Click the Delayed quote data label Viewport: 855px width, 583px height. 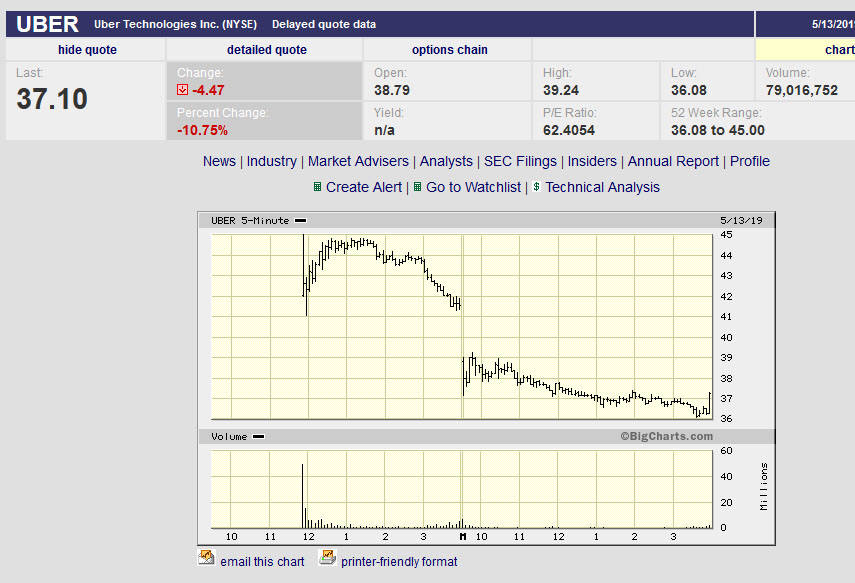click(324, 24)
